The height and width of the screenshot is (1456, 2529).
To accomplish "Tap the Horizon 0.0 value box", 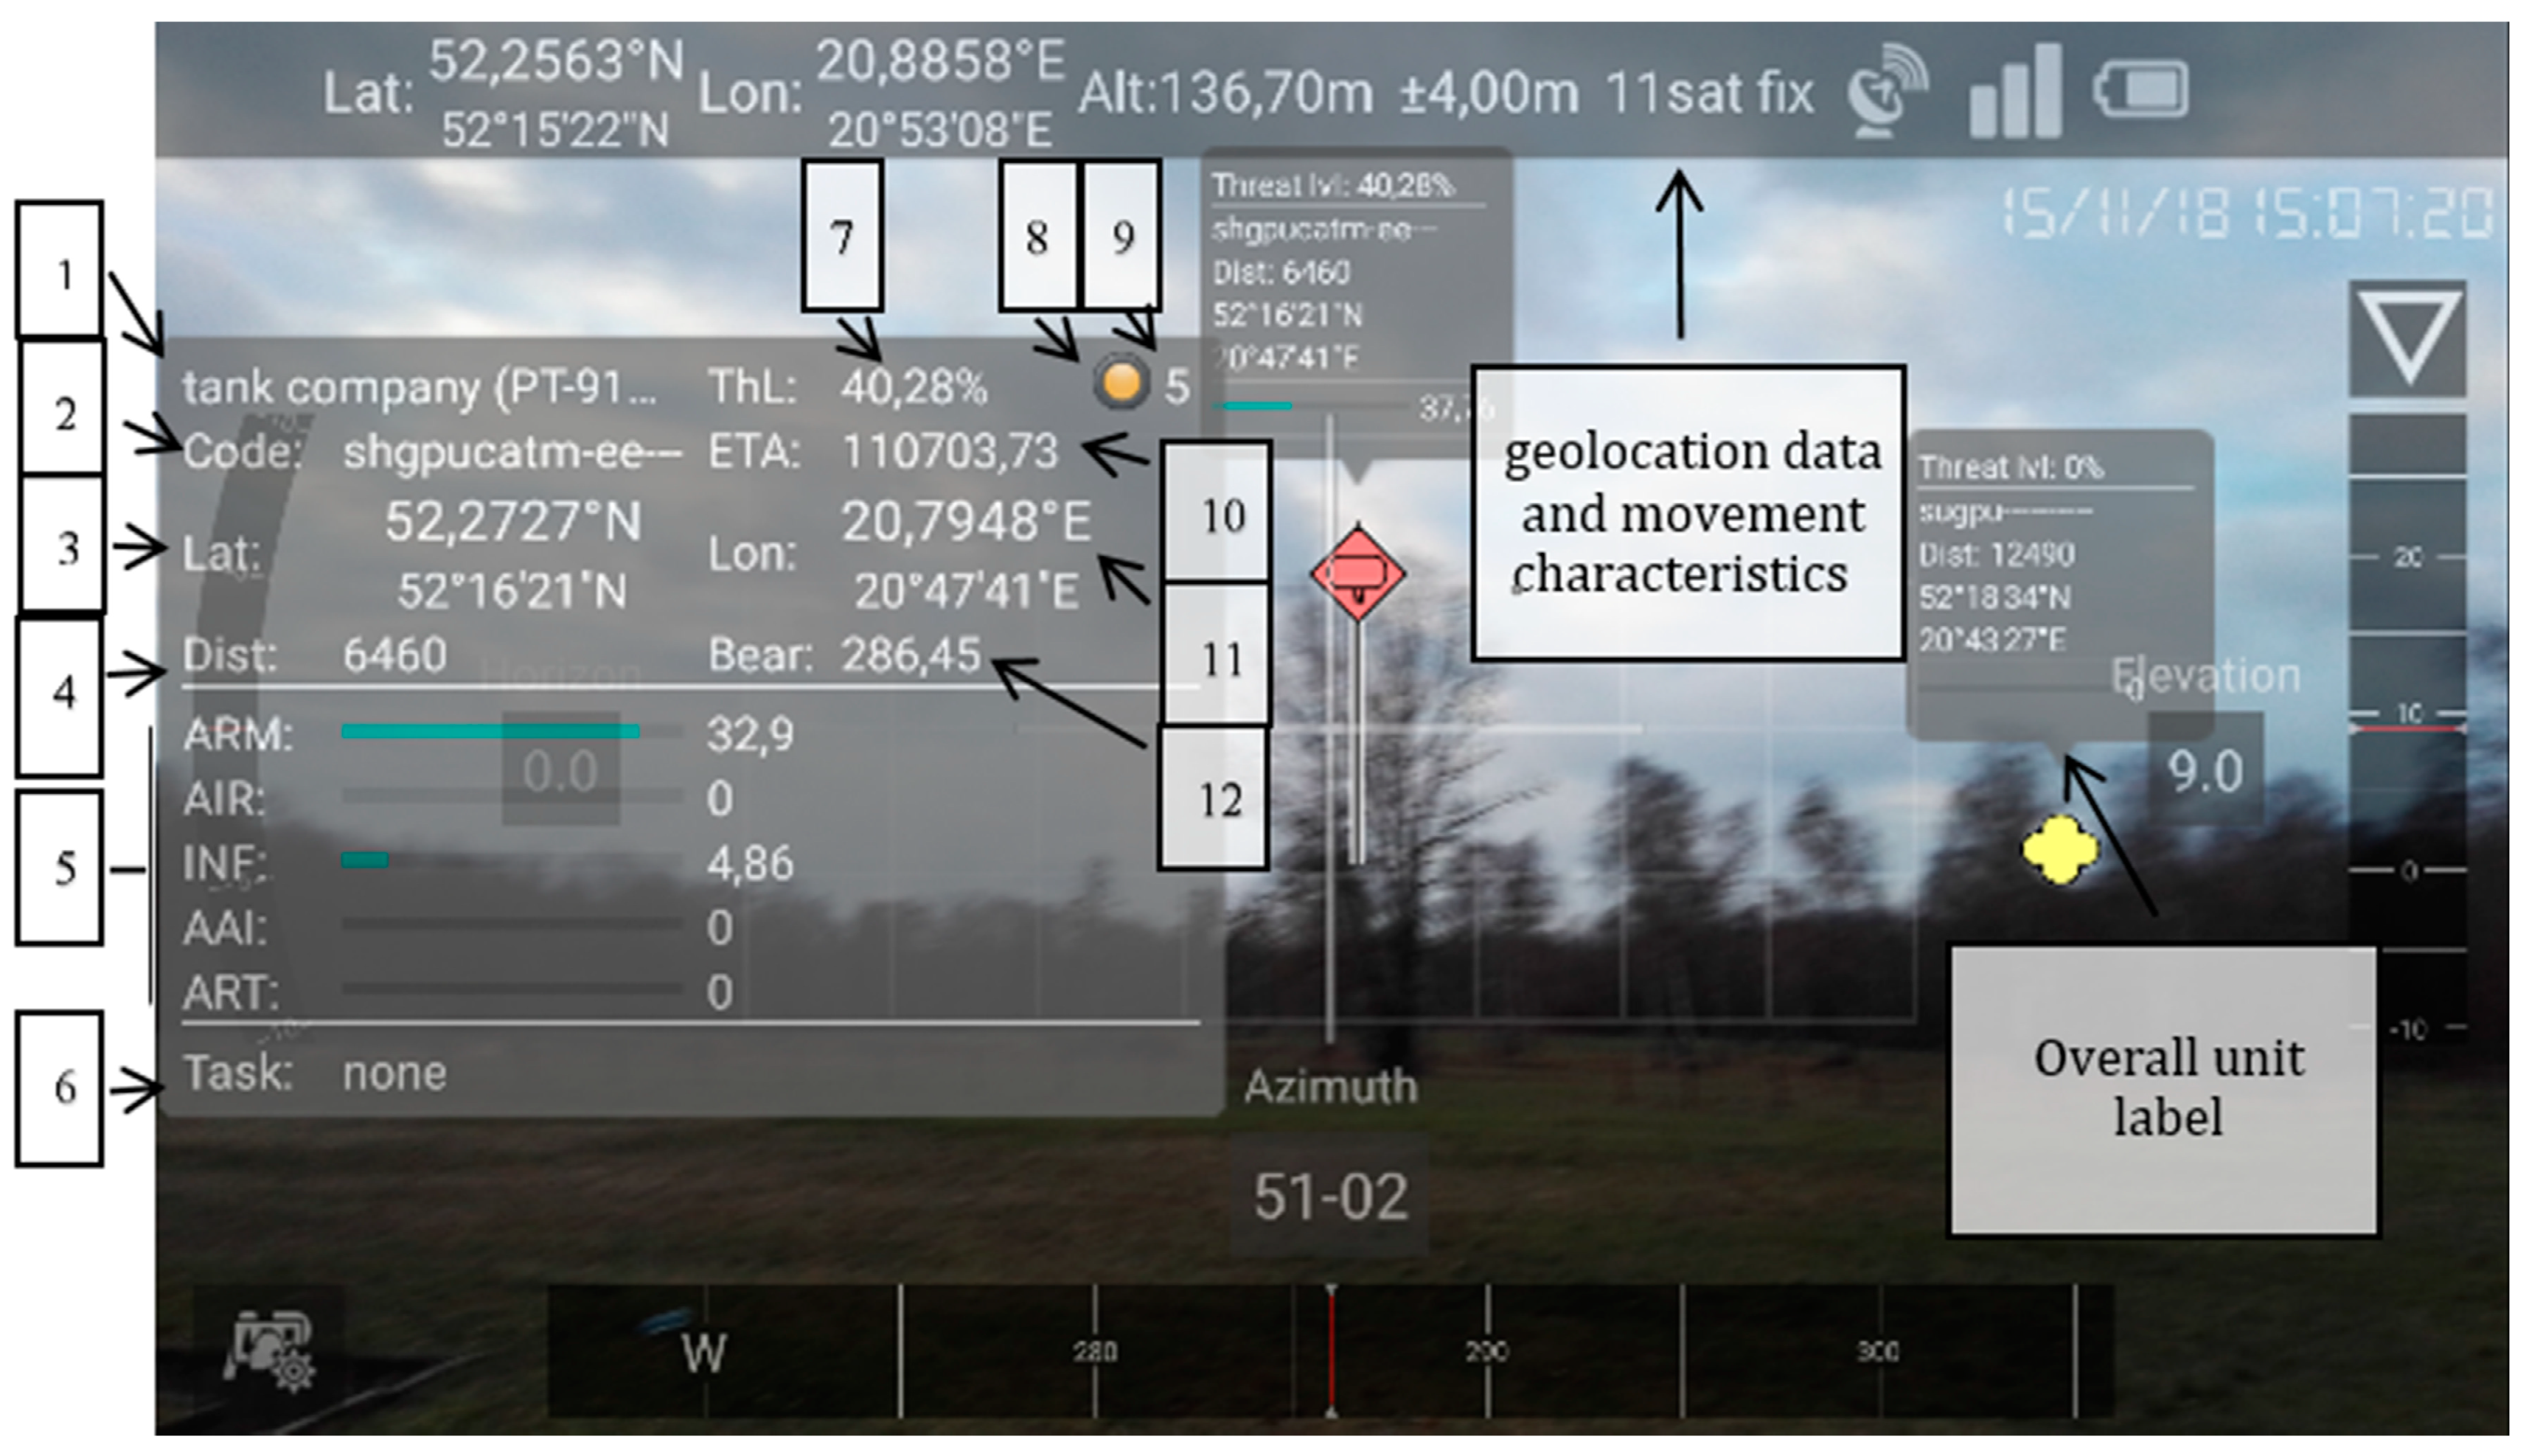I will pyautogui.click(x=560, y=770).
